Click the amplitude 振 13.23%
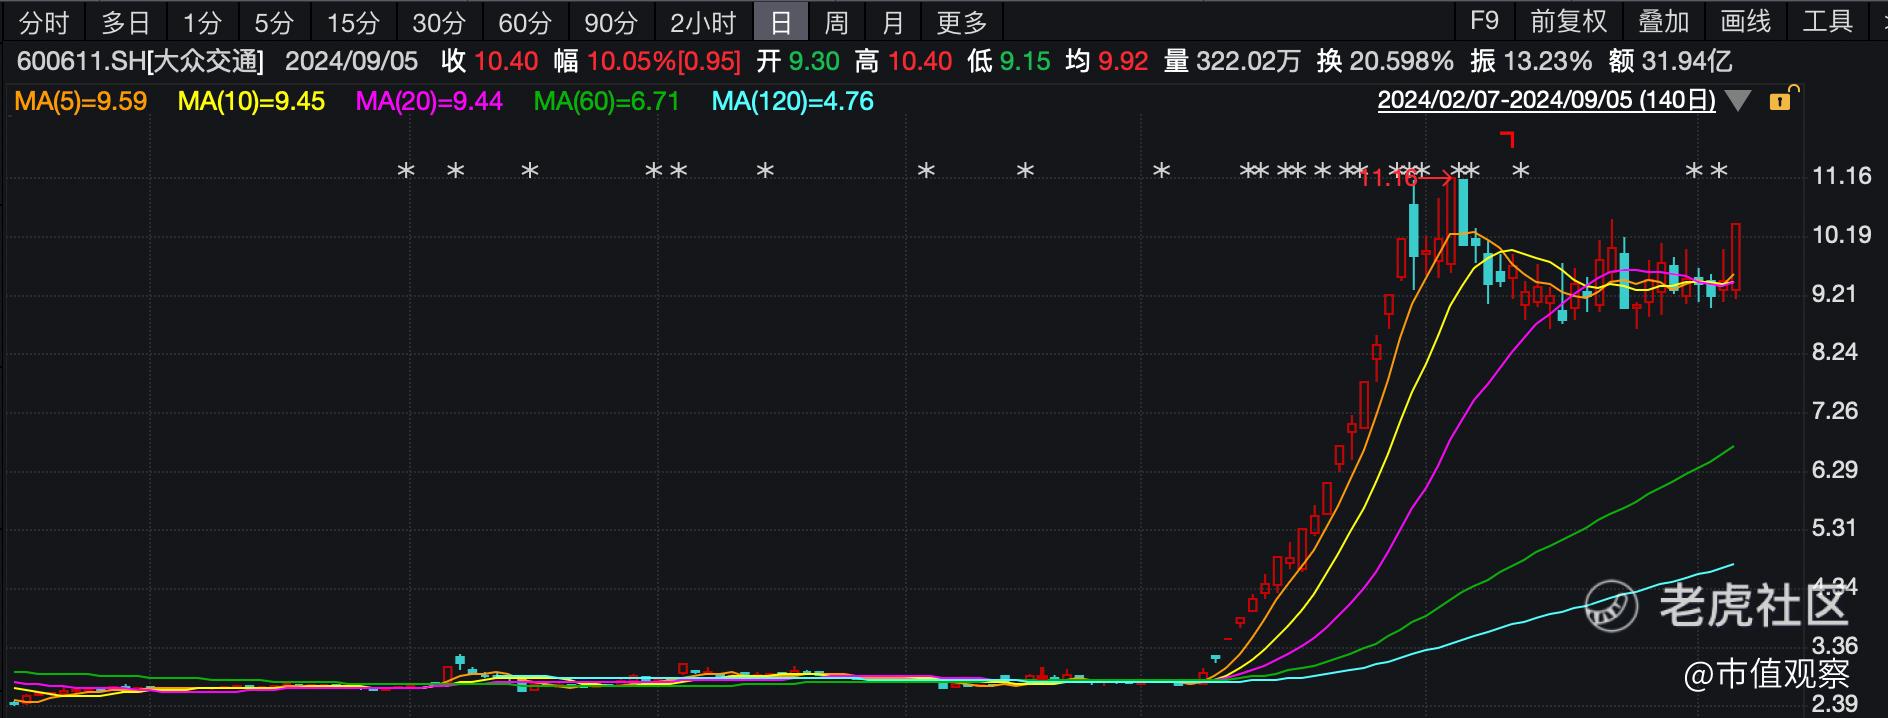 [x=1531, y=61]
